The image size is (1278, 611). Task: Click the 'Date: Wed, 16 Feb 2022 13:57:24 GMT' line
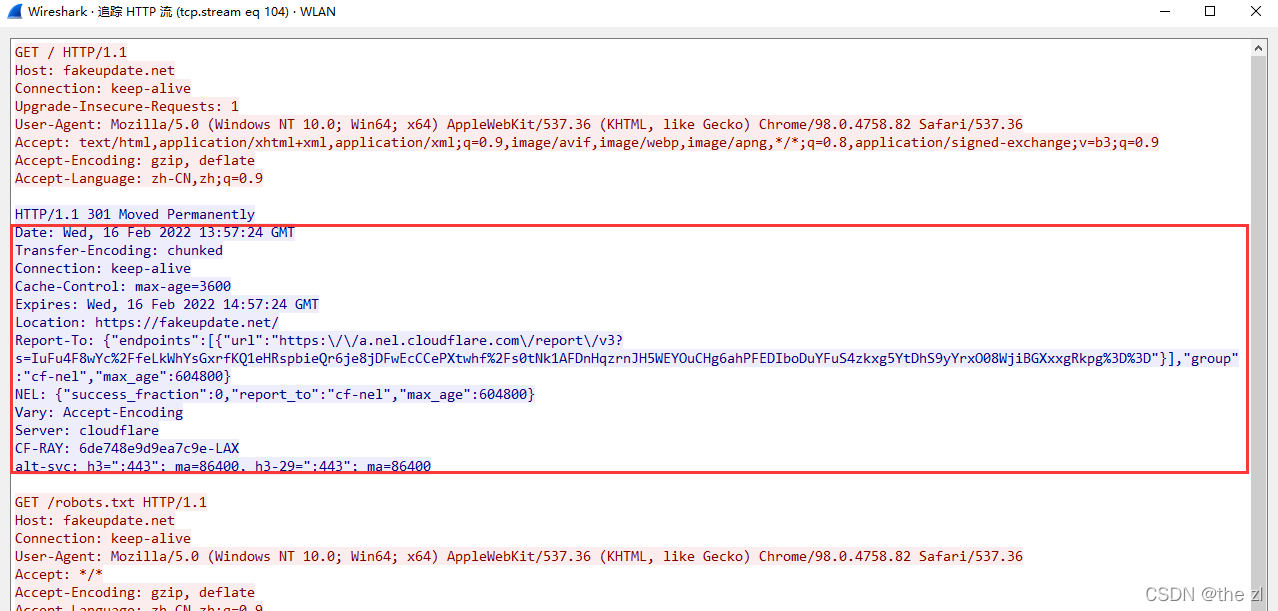tap(155, 232)
